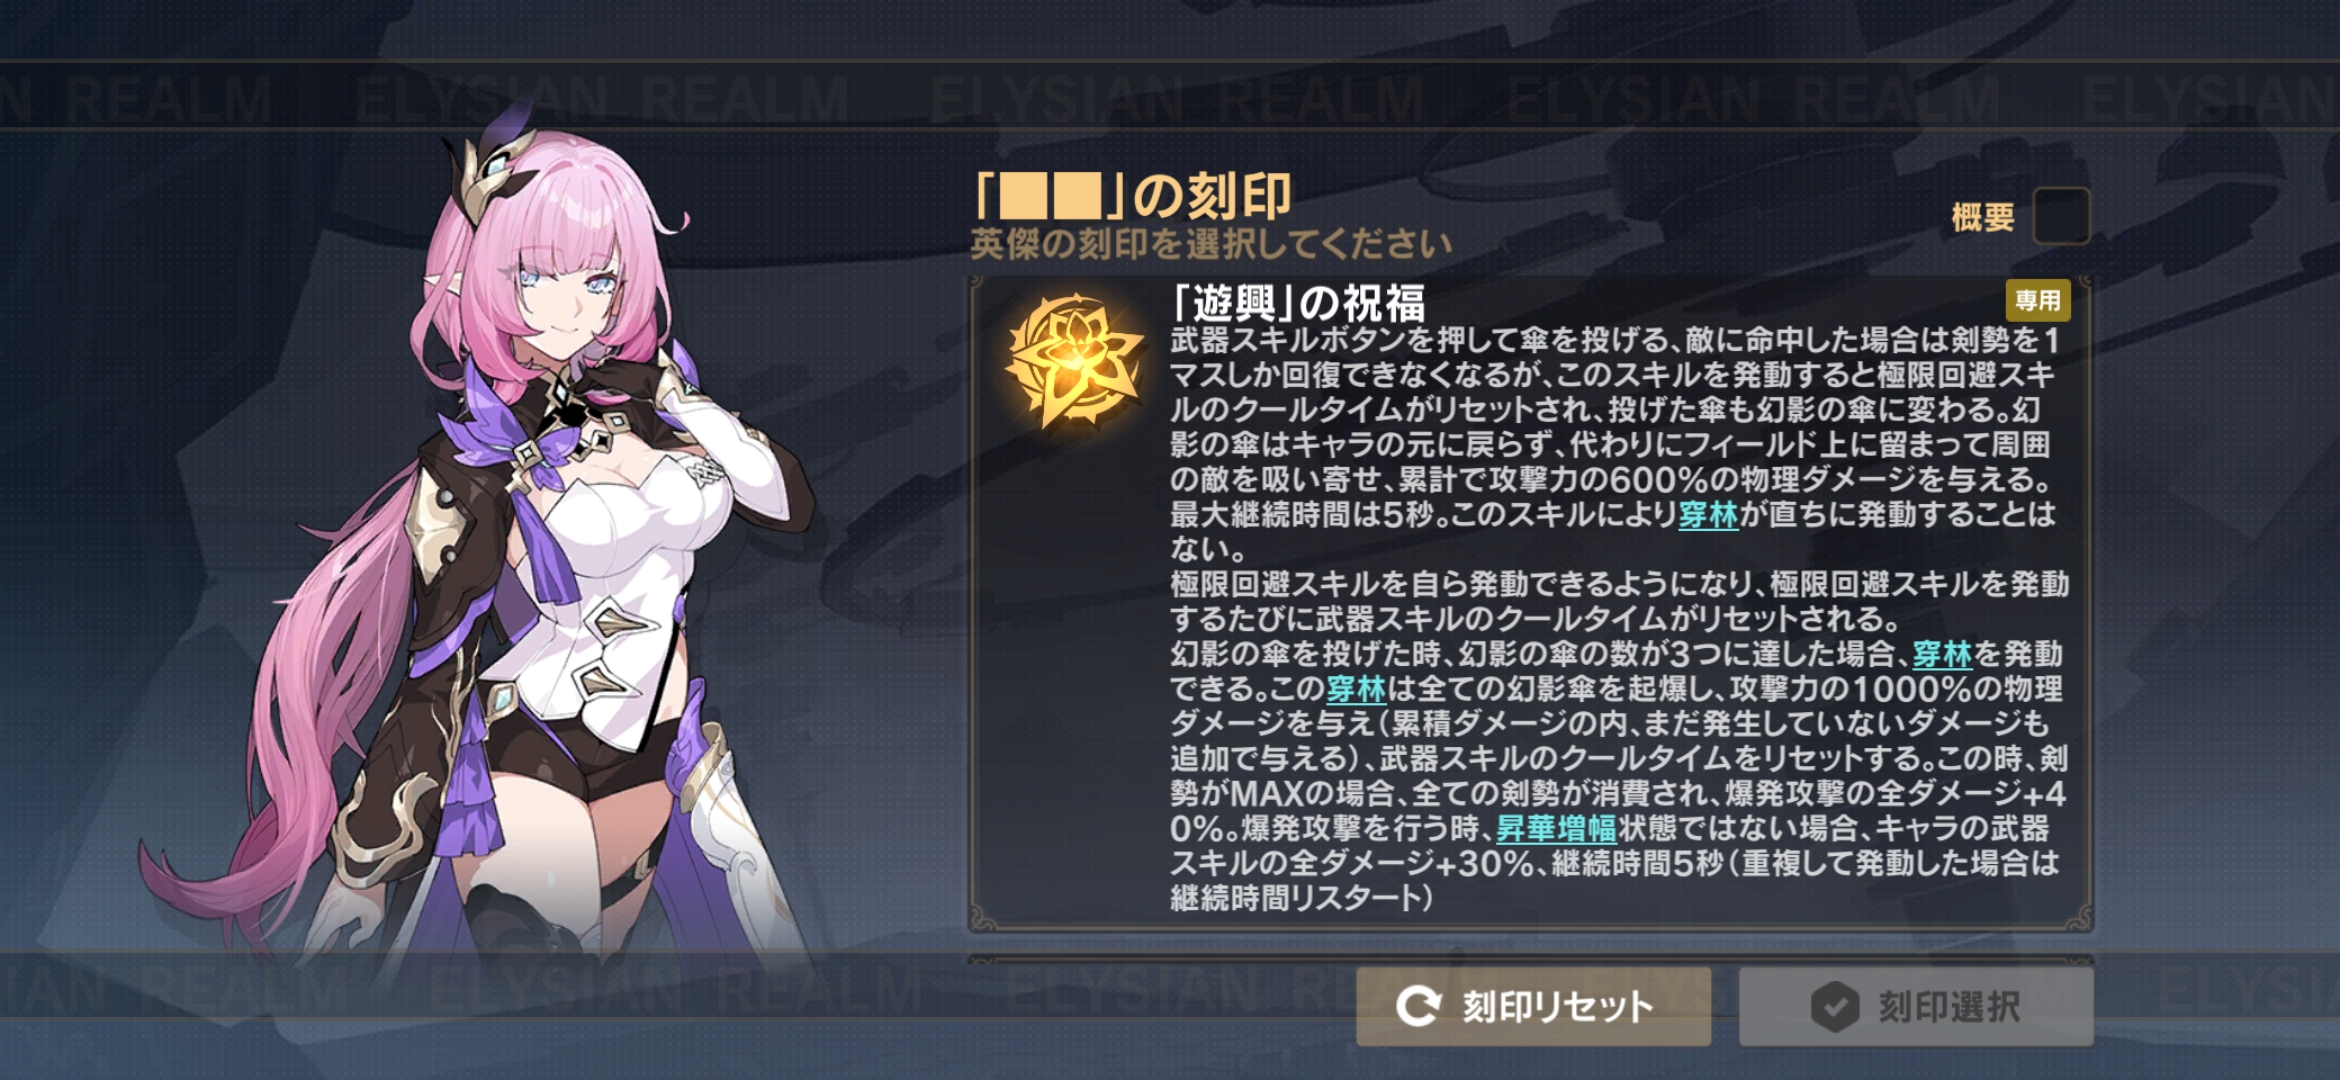This screenshot has width=2340, height=1080.
Task: Open the 昇華増幅 keyword link
Action: click(1556, 829)
